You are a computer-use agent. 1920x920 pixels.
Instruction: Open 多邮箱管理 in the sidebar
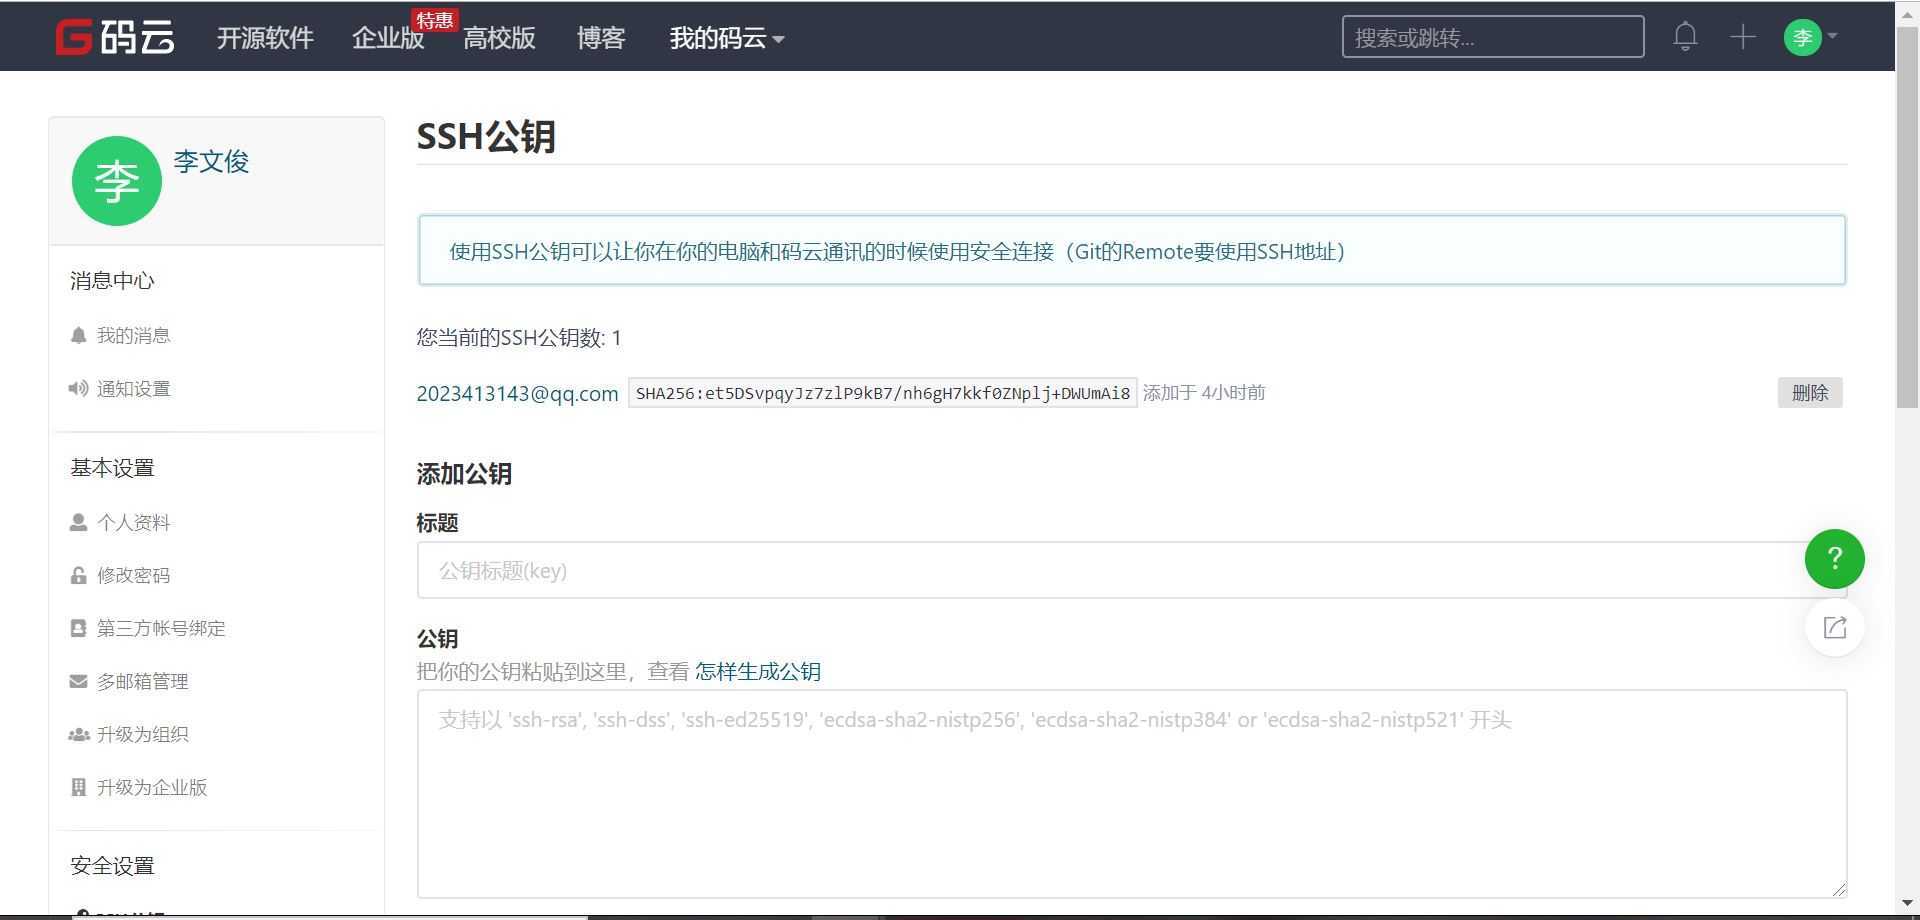(x=143, y=682)
